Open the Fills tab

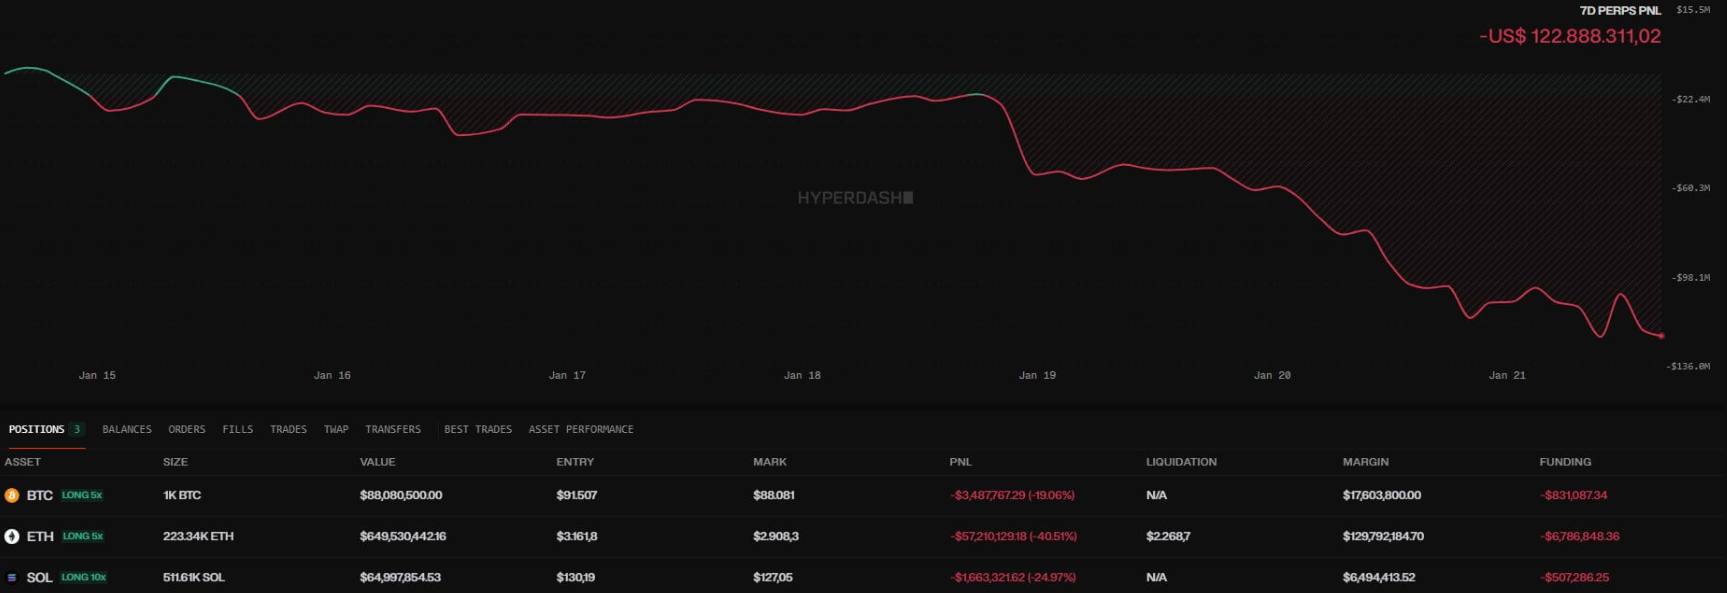(x=238, y=429)
